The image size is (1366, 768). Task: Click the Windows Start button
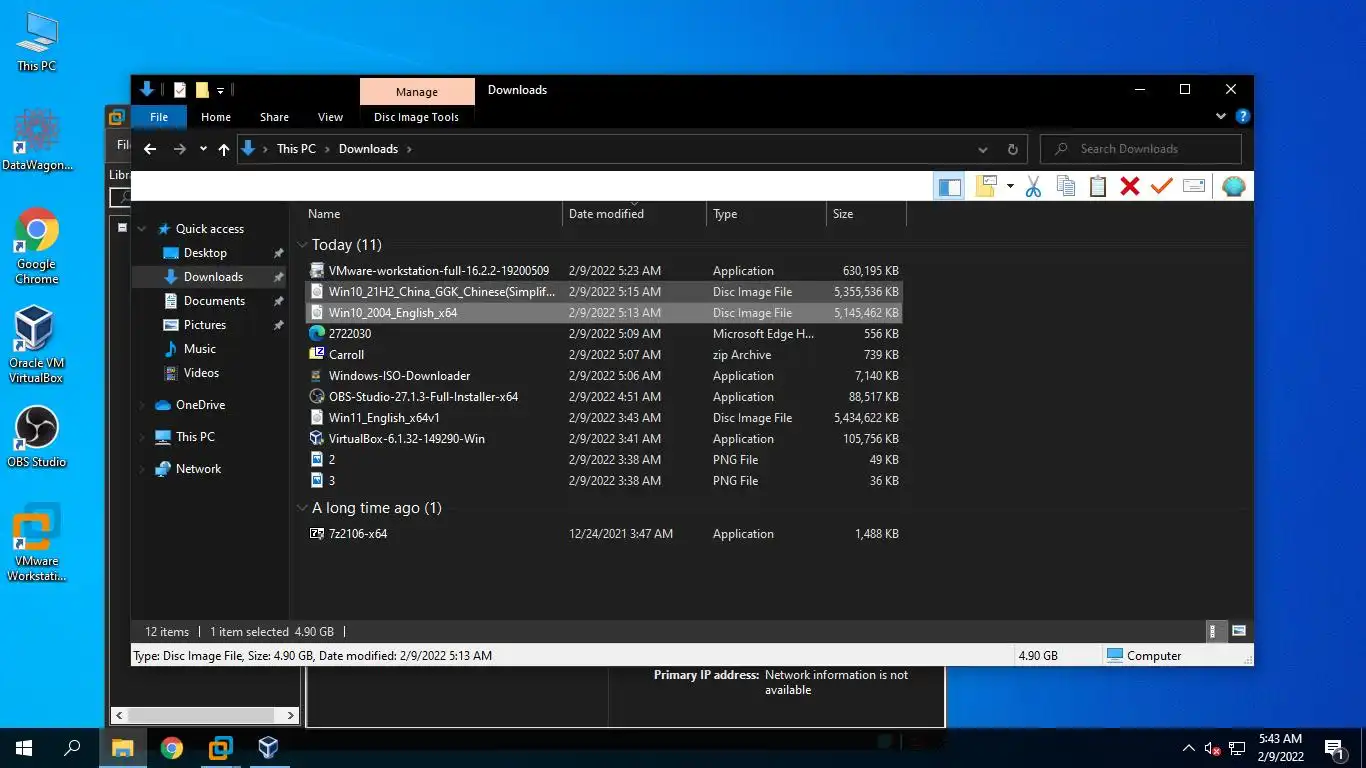[x=24, y=747]
